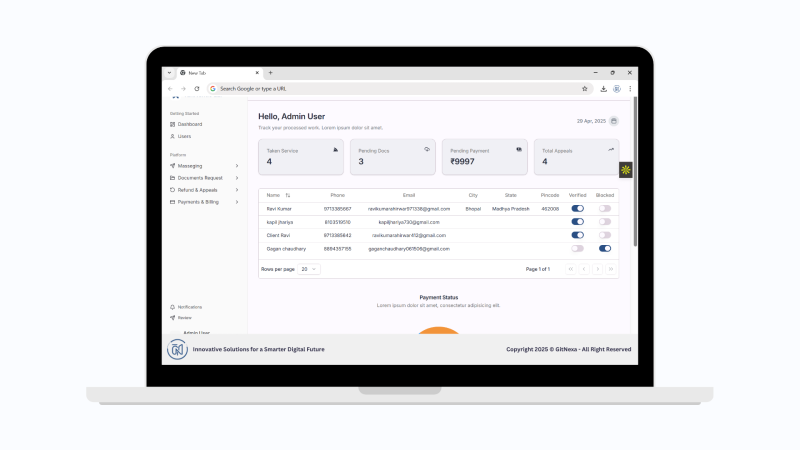Viewport: 800px width, 450px height.
Task: Bookmark this page with the star icon
Action: coord(585,88)
